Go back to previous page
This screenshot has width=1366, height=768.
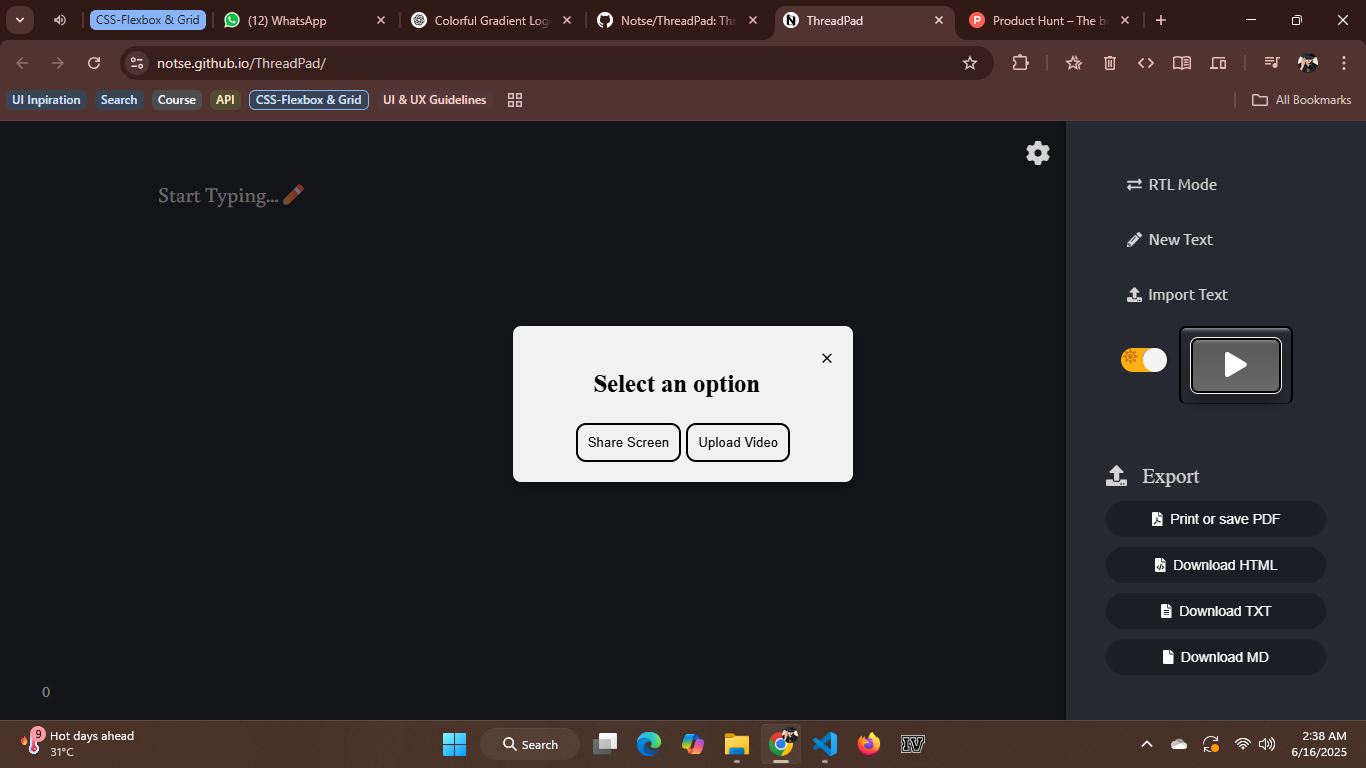pos(22,63)
